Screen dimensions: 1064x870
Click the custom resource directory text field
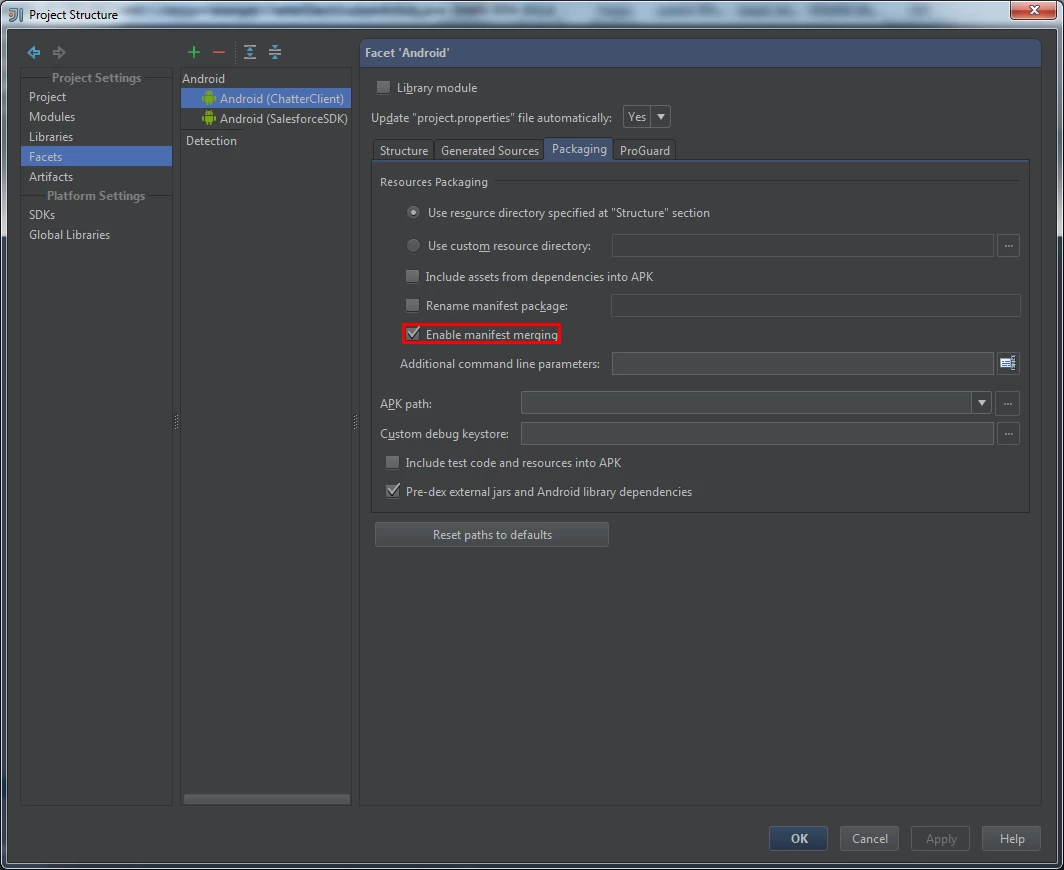(803, 246)
